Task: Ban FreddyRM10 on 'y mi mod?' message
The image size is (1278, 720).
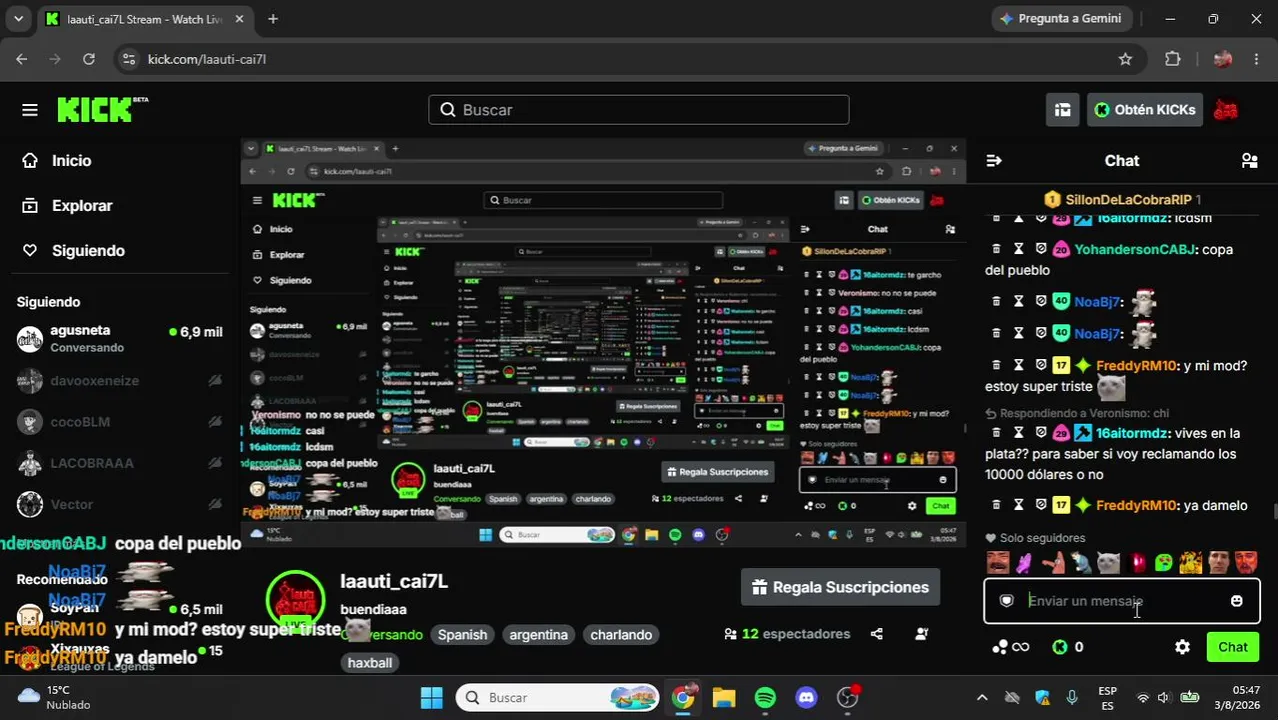Action: point(1041,365)
